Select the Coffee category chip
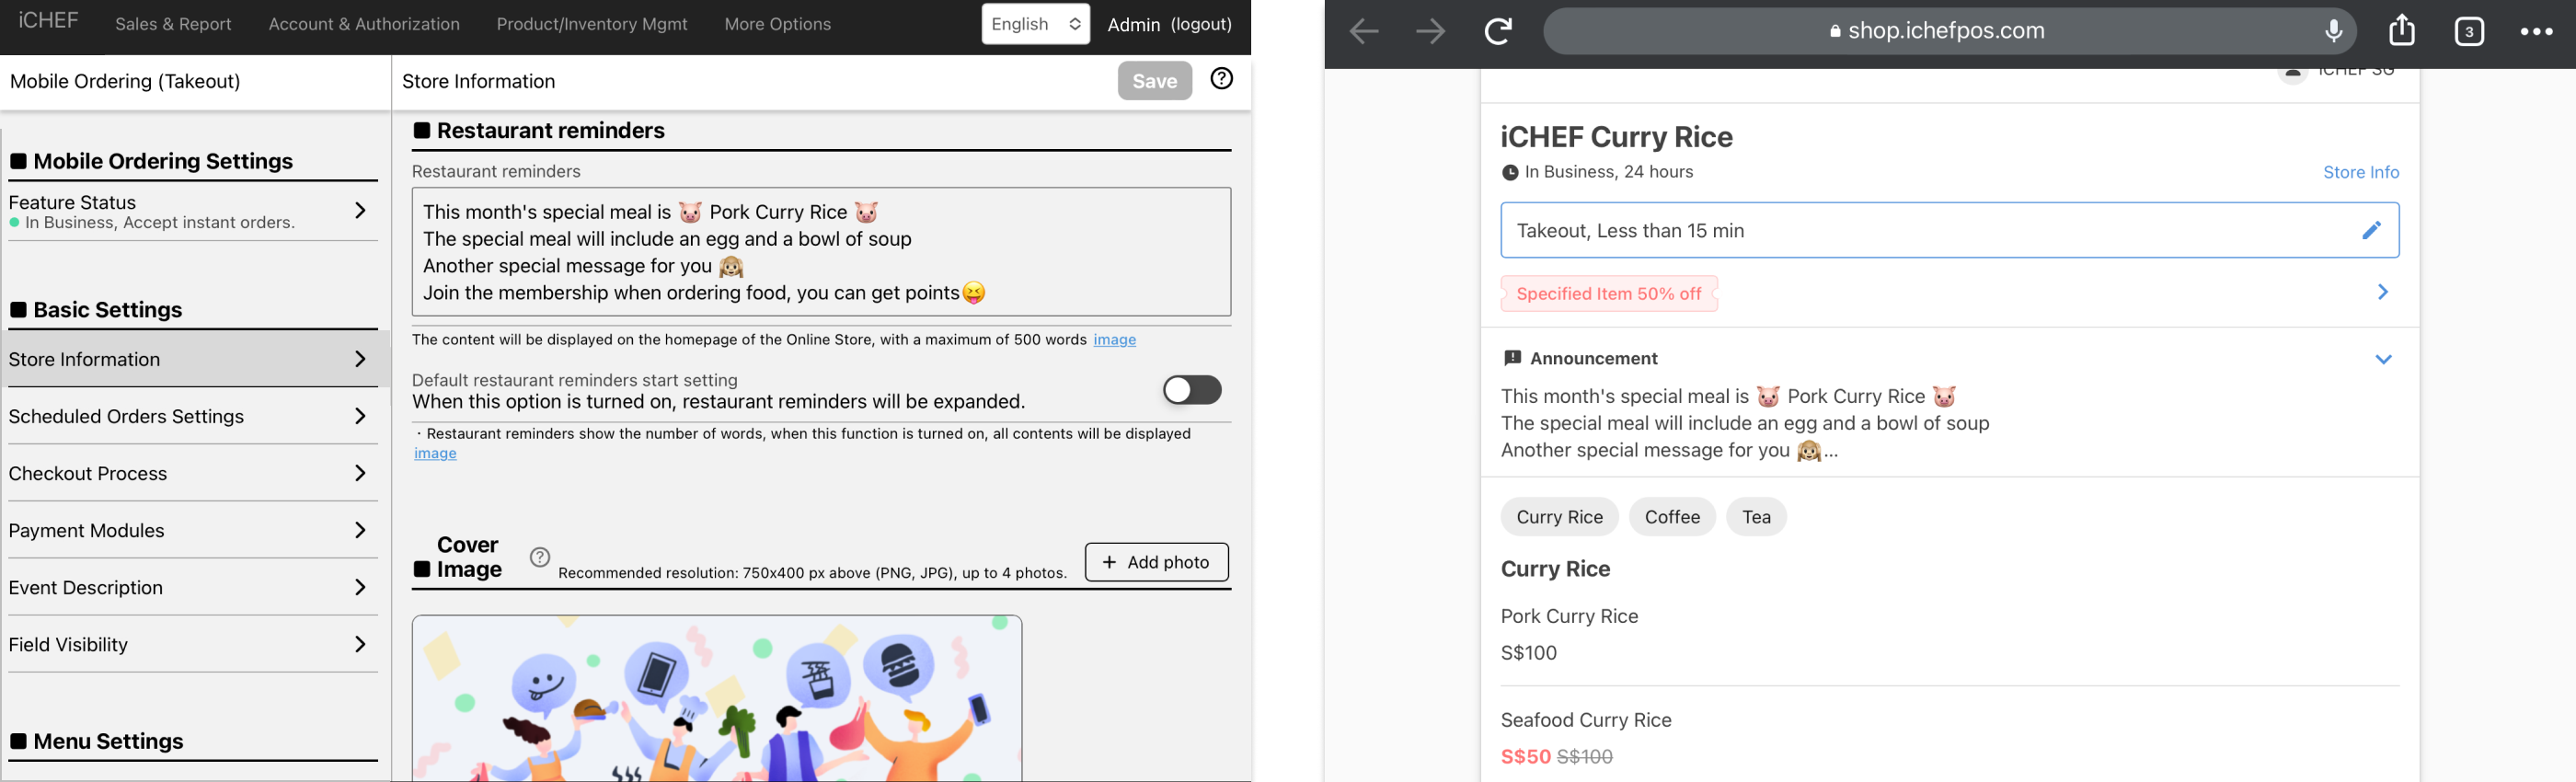The height and width of the screenshot is (782, 2576). point(1672,517)
